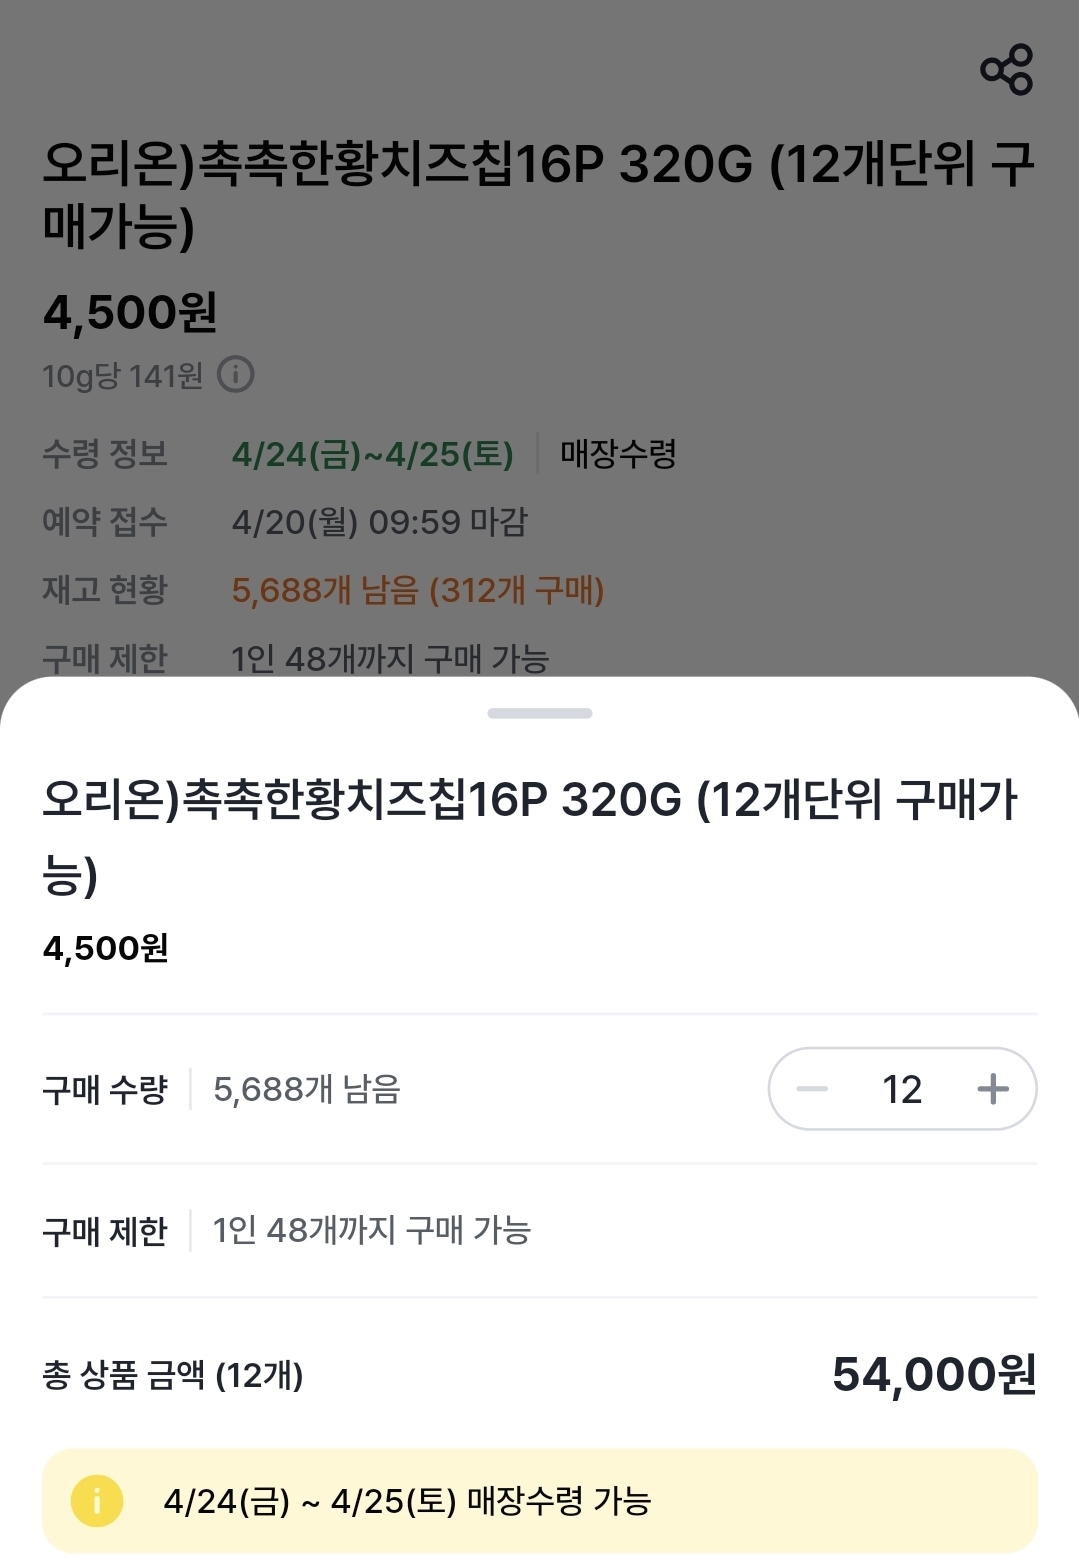Tap the quantity value 12
Screen dimensions: 1079x1568
(902, 1089)
